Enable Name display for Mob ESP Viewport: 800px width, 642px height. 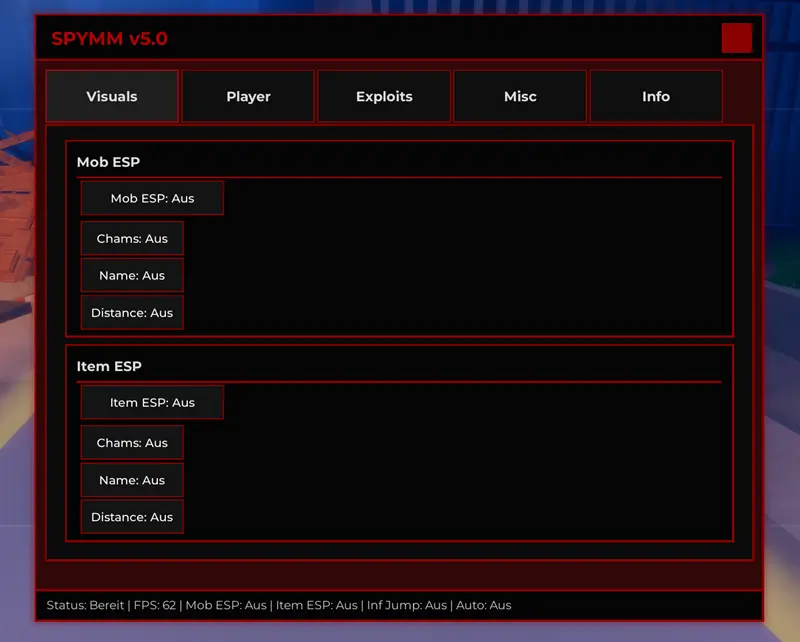[131, 275]
